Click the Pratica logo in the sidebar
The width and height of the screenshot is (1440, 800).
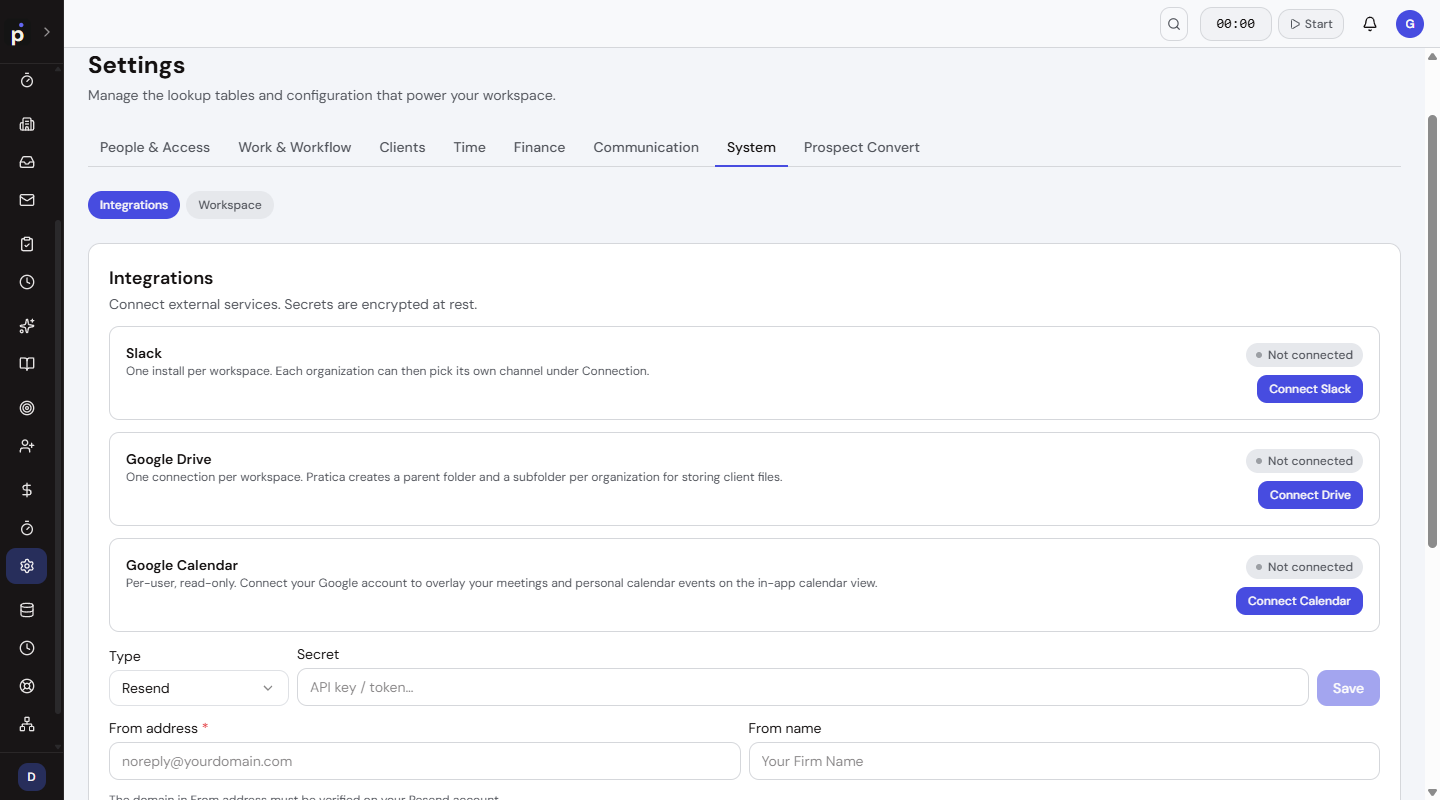point(17,34)
